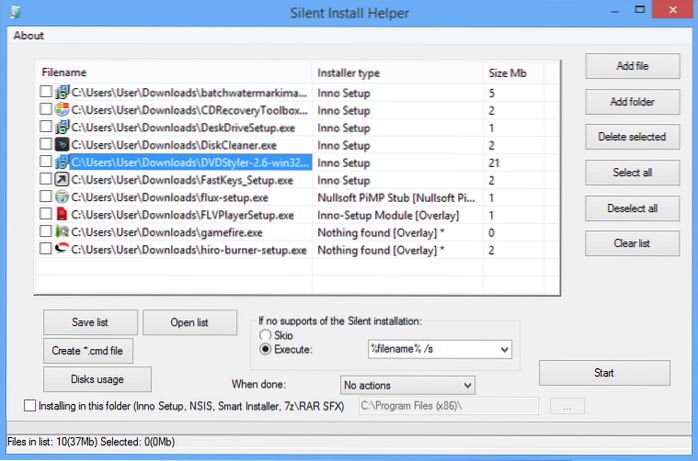Check the DeskDriveSetup.exe checkbox
The width and height of the screenshot is (698, 461).
[45, 128]
